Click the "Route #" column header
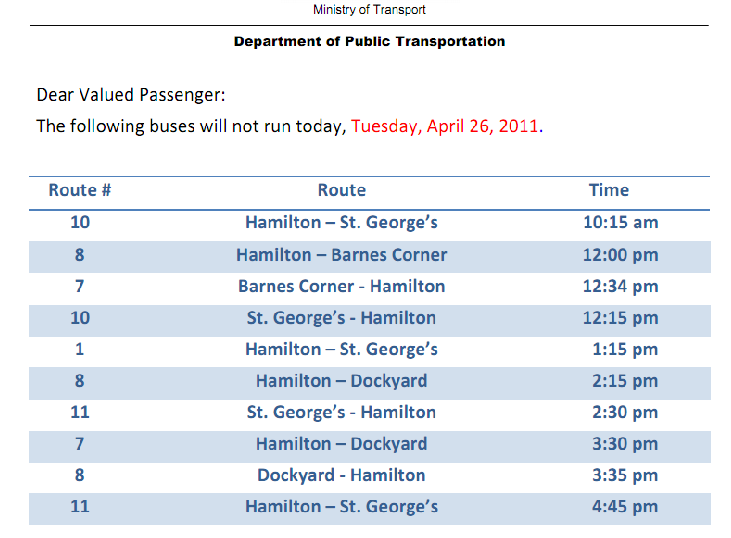The height and width of the screenshot is (538, 731). (x=79, y=190)
